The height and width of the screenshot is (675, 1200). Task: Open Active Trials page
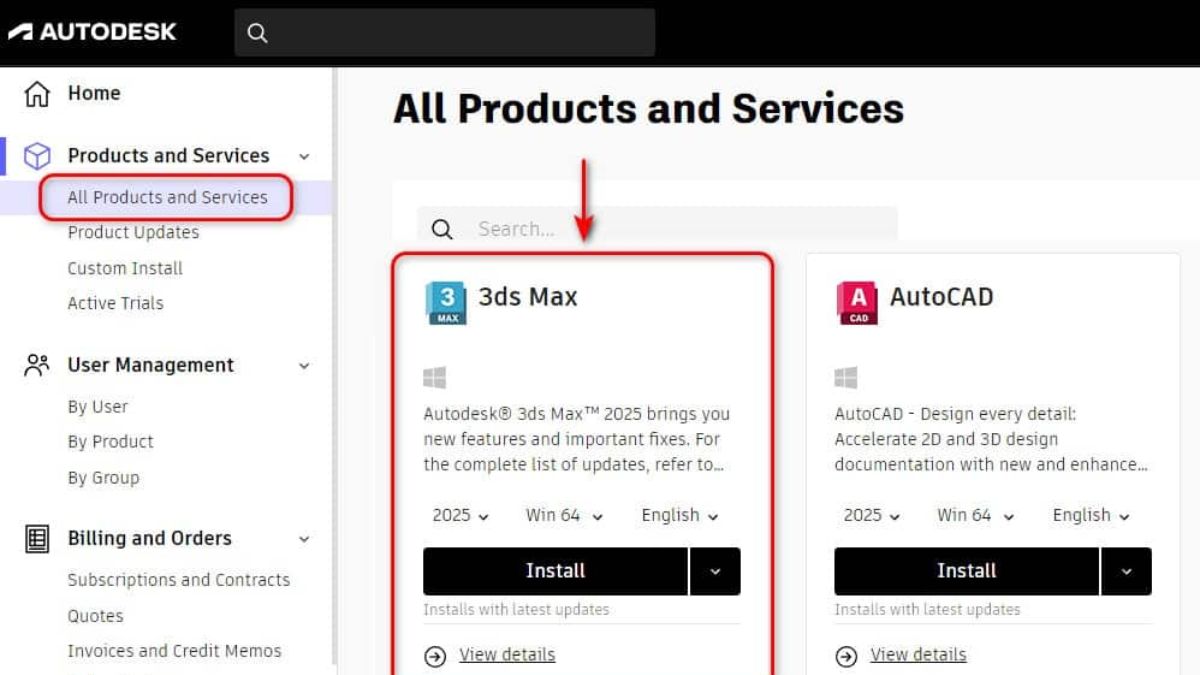(x=115, y=303)
